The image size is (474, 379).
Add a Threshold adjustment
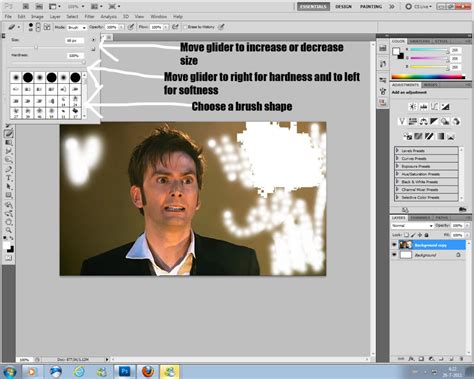(429, 136)
